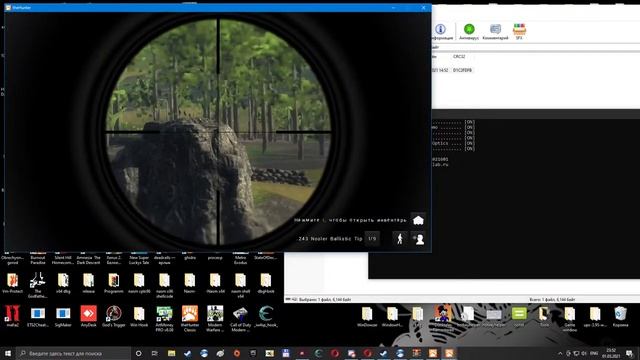This screenshot has height=360, width=640.
Task: Open the Comment toolbar button in archiver
Action: (495, 31)
